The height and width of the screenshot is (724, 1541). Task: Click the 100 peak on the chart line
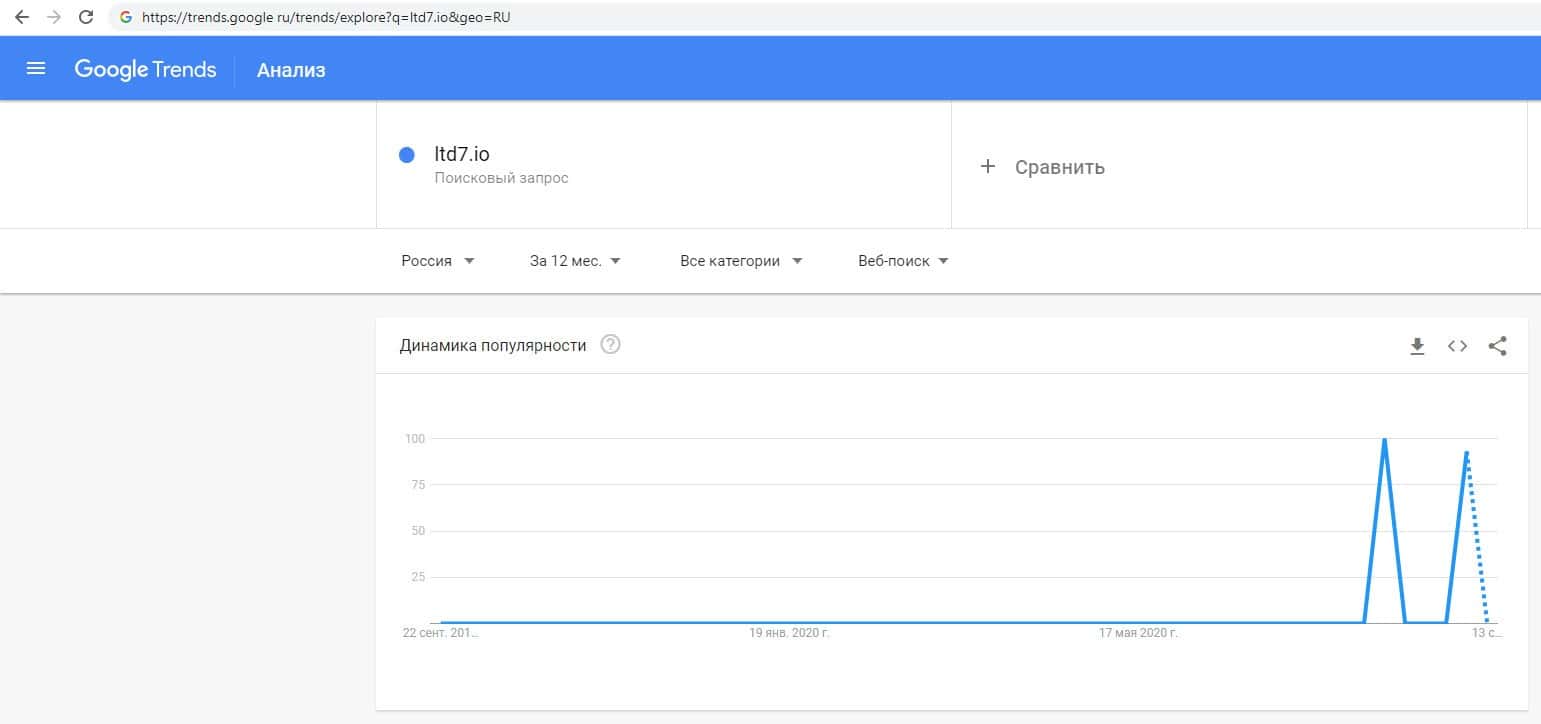pyautogui.click(x=1384, y=439)
